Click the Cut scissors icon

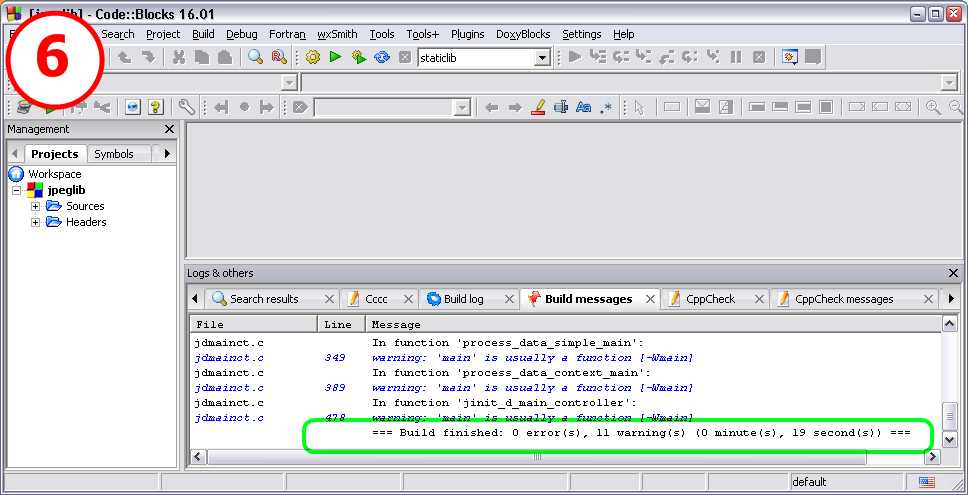tap(179, 57)
